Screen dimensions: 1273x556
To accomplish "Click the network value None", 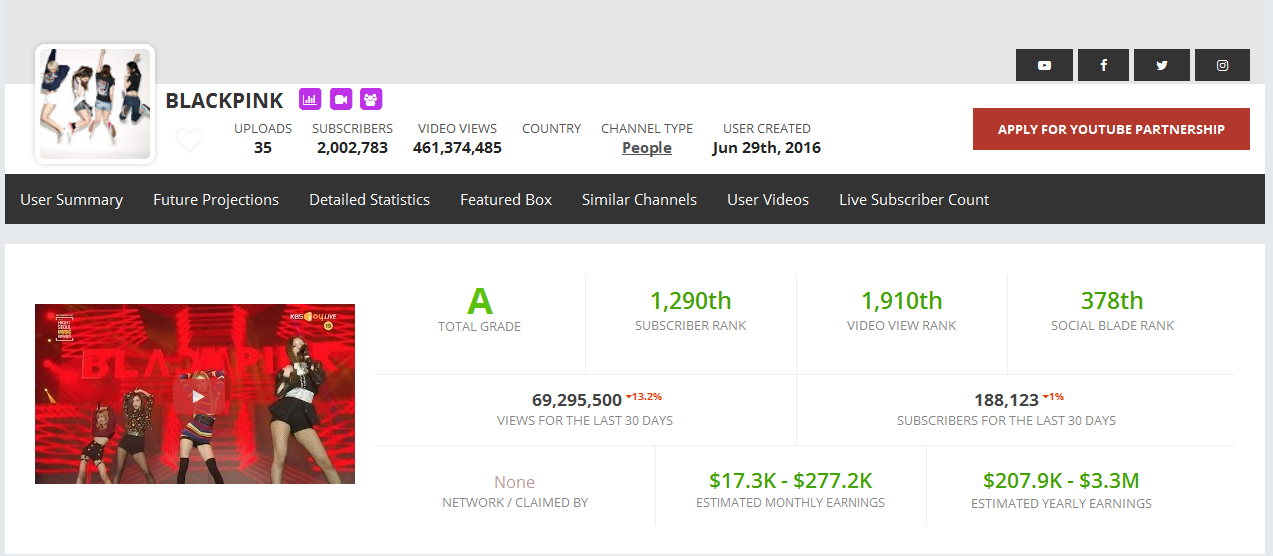I will (x=515, y=482).
